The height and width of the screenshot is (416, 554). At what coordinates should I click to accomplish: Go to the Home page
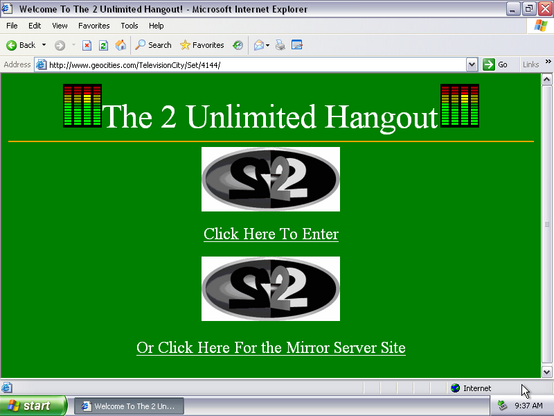coord(120,45)
